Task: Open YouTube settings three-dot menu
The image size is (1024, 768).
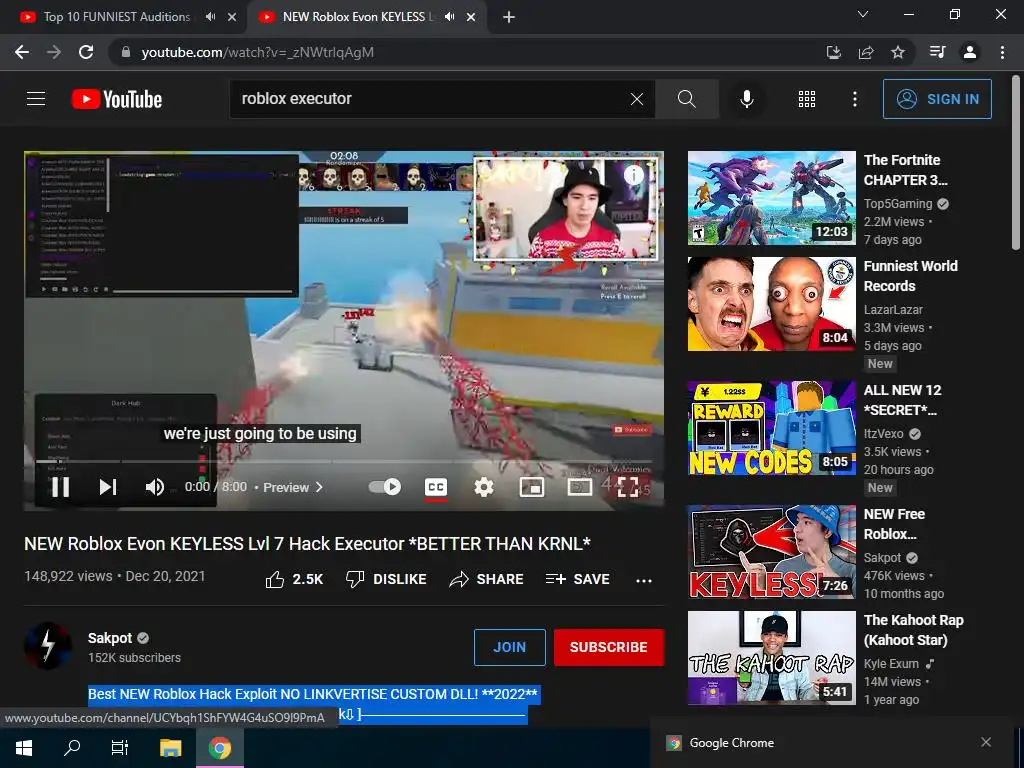Action: (854, 99)
